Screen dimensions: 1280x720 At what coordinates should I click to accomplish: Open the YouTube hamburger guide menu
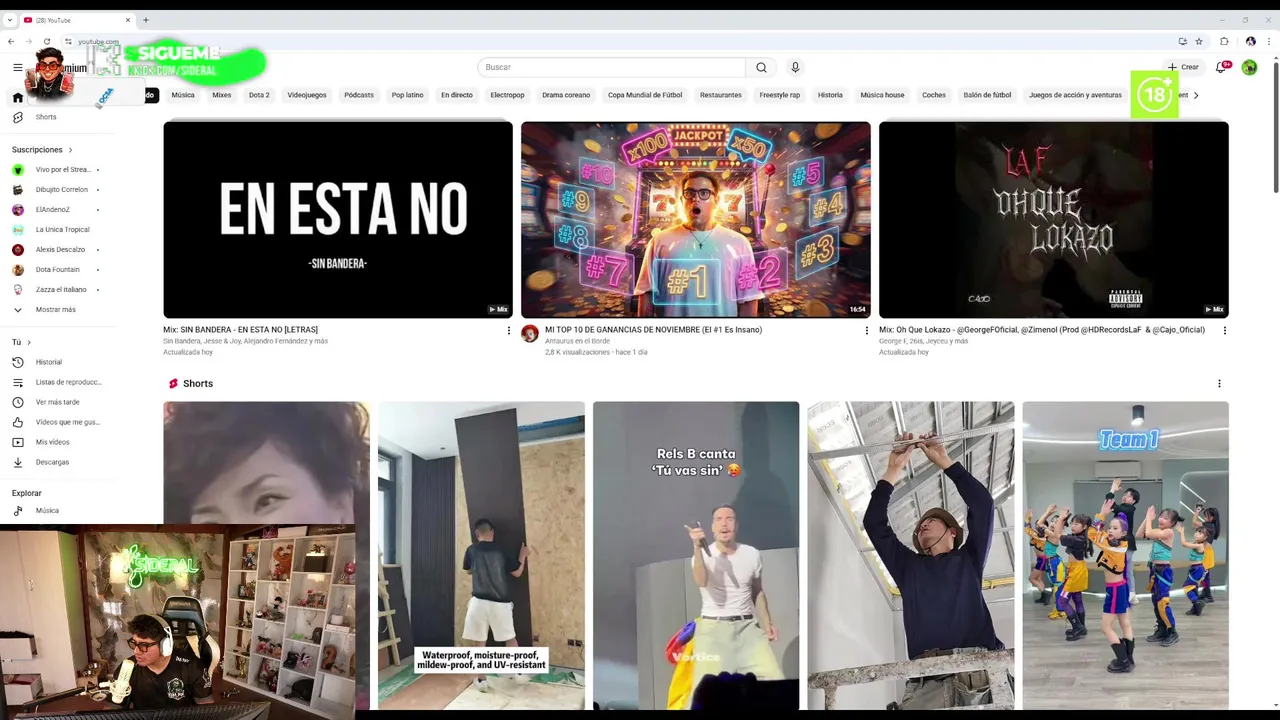(17, 67)
